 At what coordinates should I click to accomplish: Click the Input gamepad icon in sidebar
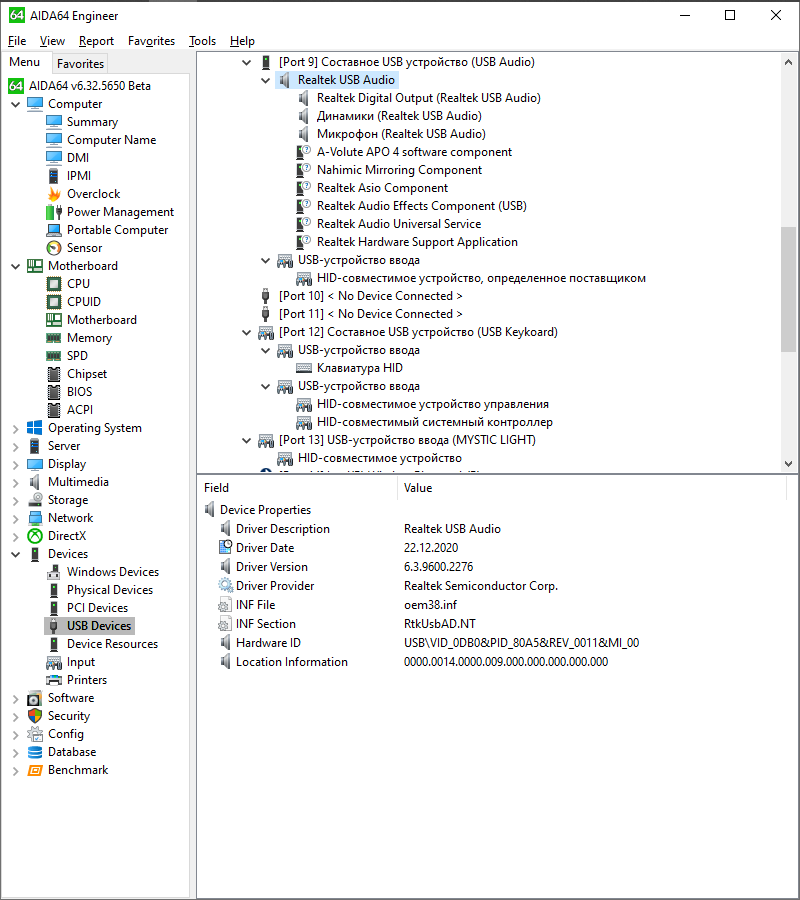54,662
